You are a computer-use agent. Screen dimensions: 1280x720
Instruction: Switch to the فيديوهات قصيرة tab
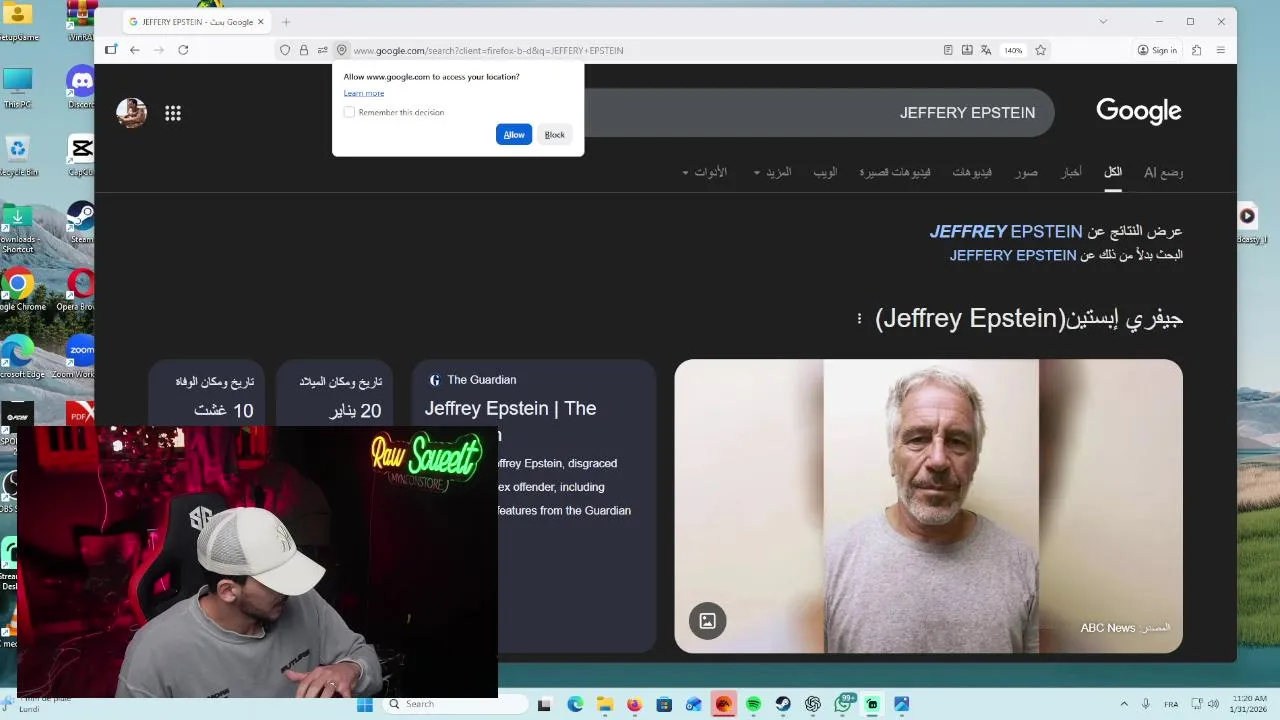[x=895, y=172]
